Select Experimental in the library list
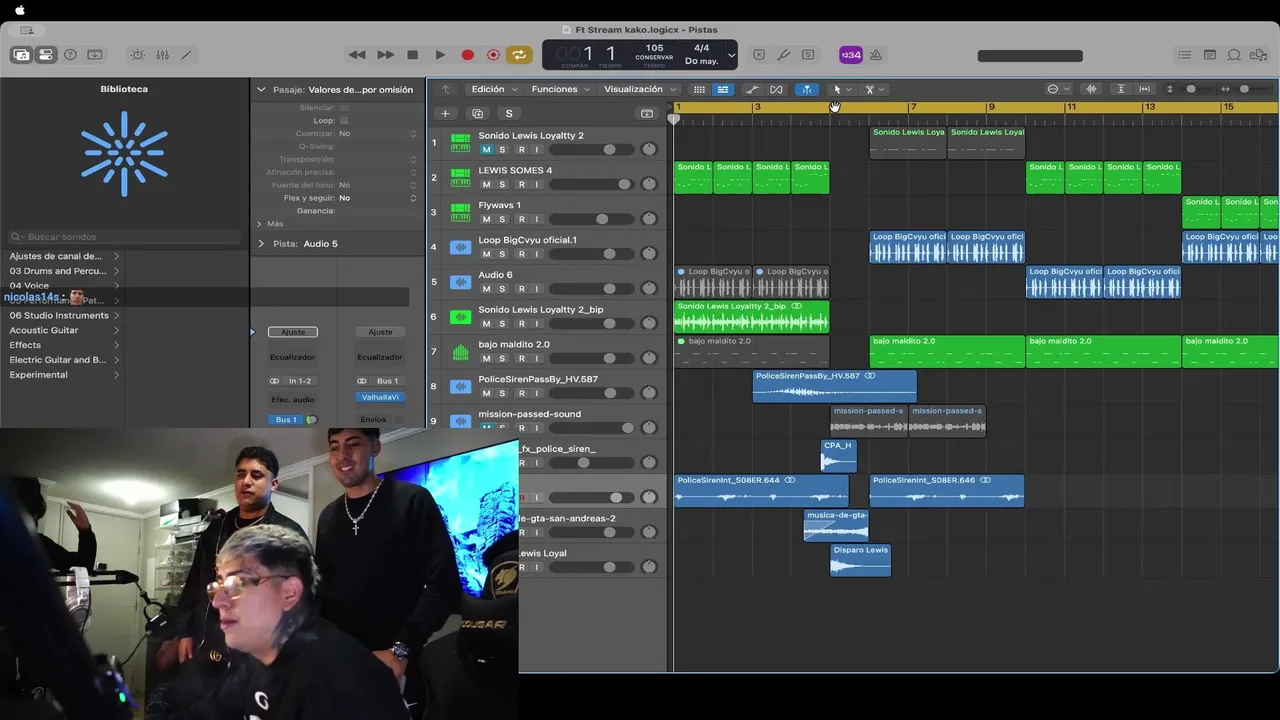Screen dimensions: 1280x720 click(x=39, y=375)
